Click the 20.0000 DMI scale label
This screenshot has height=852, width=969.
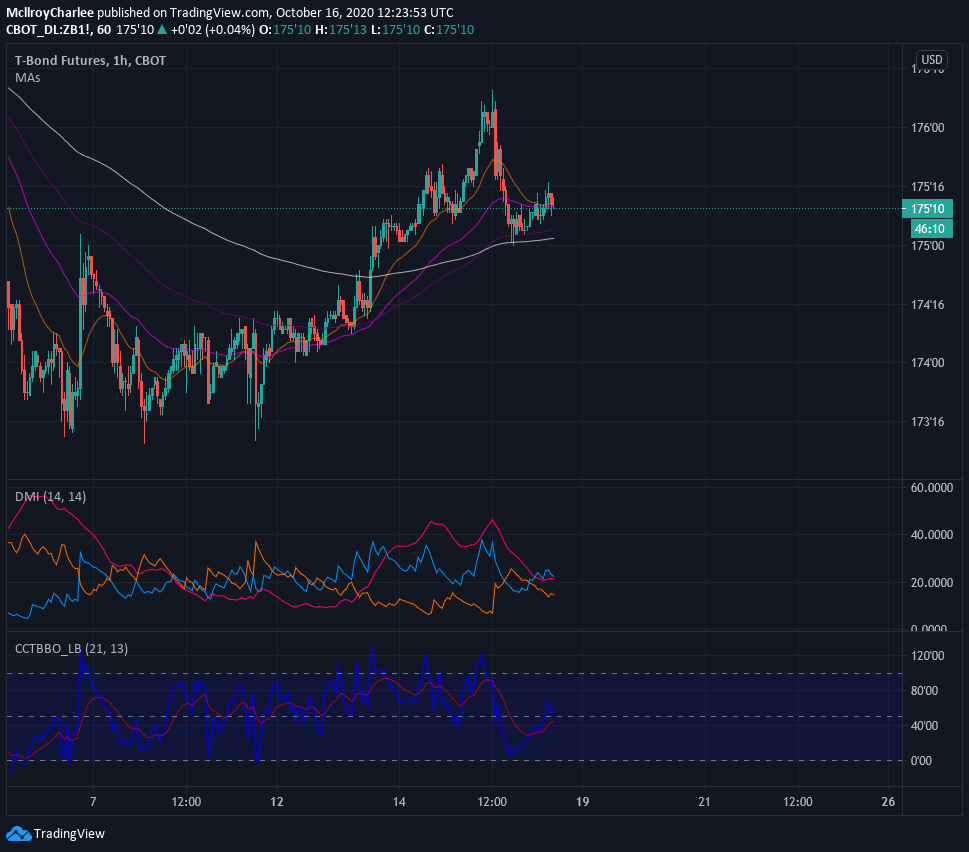[932, 583]
